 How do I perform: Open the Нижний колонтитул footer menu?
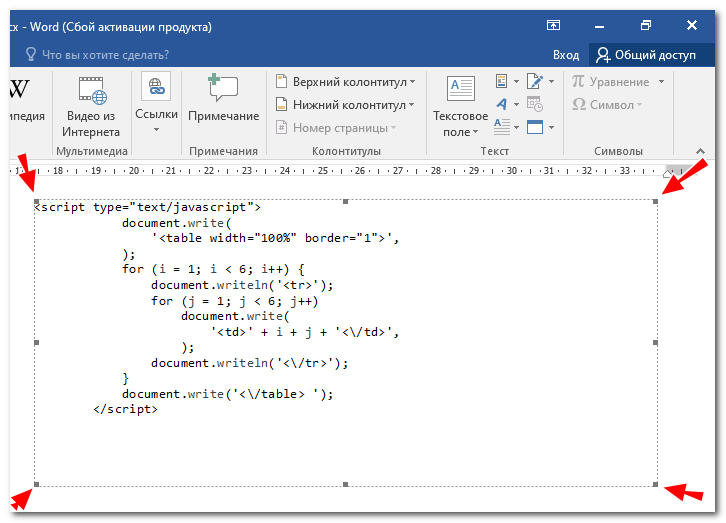point(345,105)
